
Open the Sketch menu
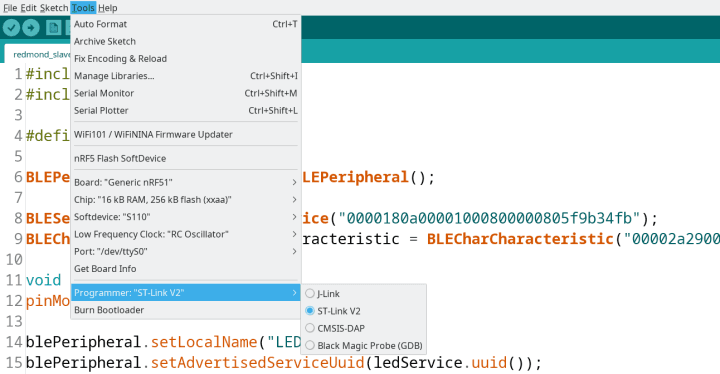click(54, 8)
